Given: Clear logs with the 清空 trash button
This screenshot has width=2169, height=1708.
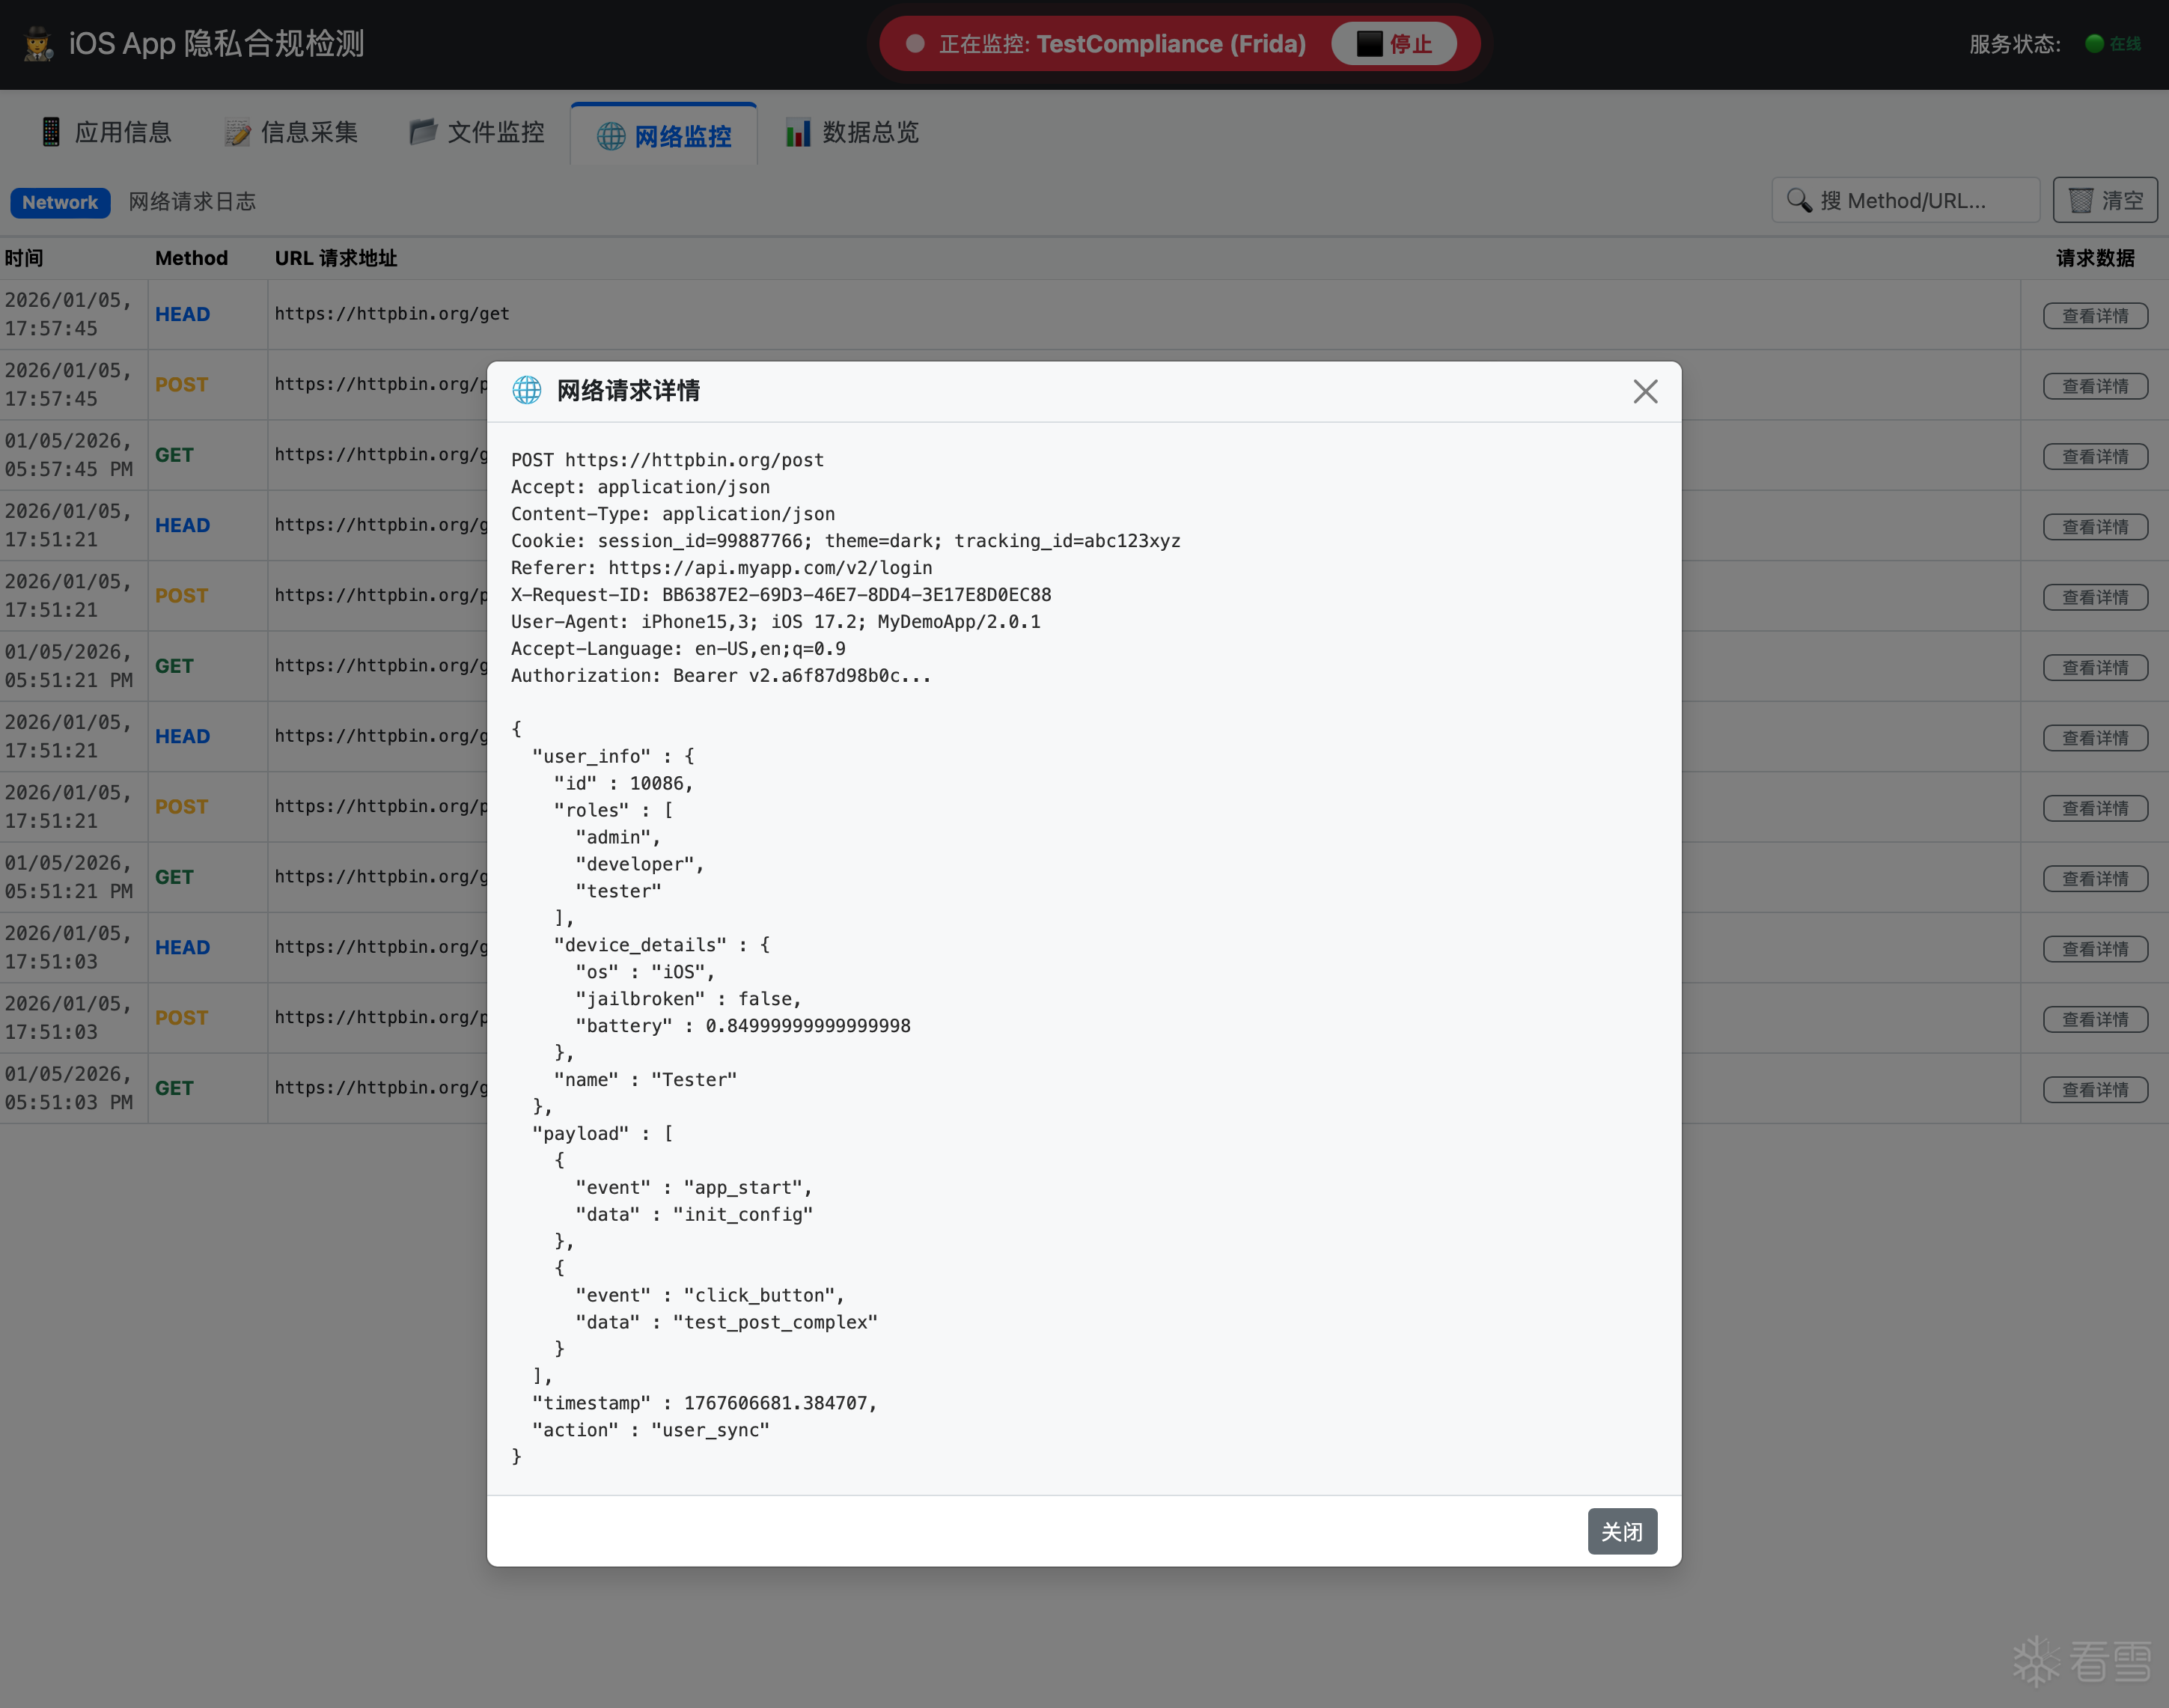Looking at the screenshot, I should click(x=2105, y=200).
